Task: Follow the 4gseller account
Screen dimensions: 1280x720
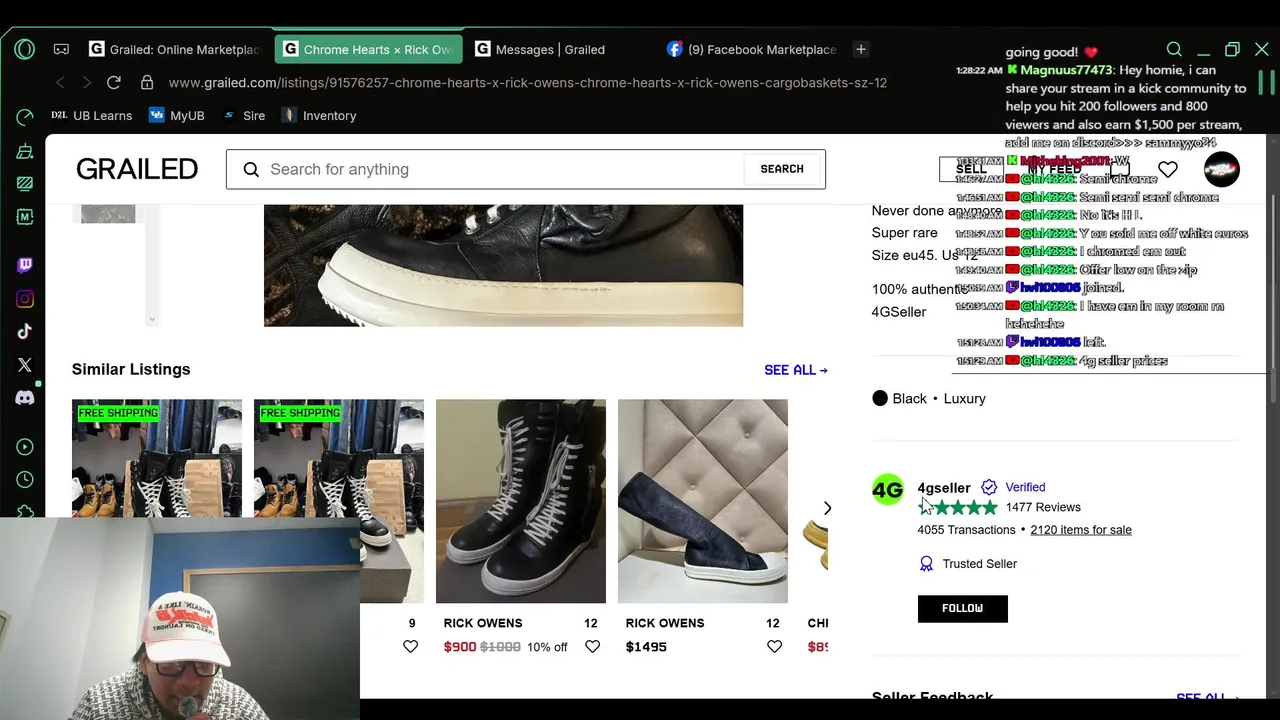Action: tap(962, 608)
